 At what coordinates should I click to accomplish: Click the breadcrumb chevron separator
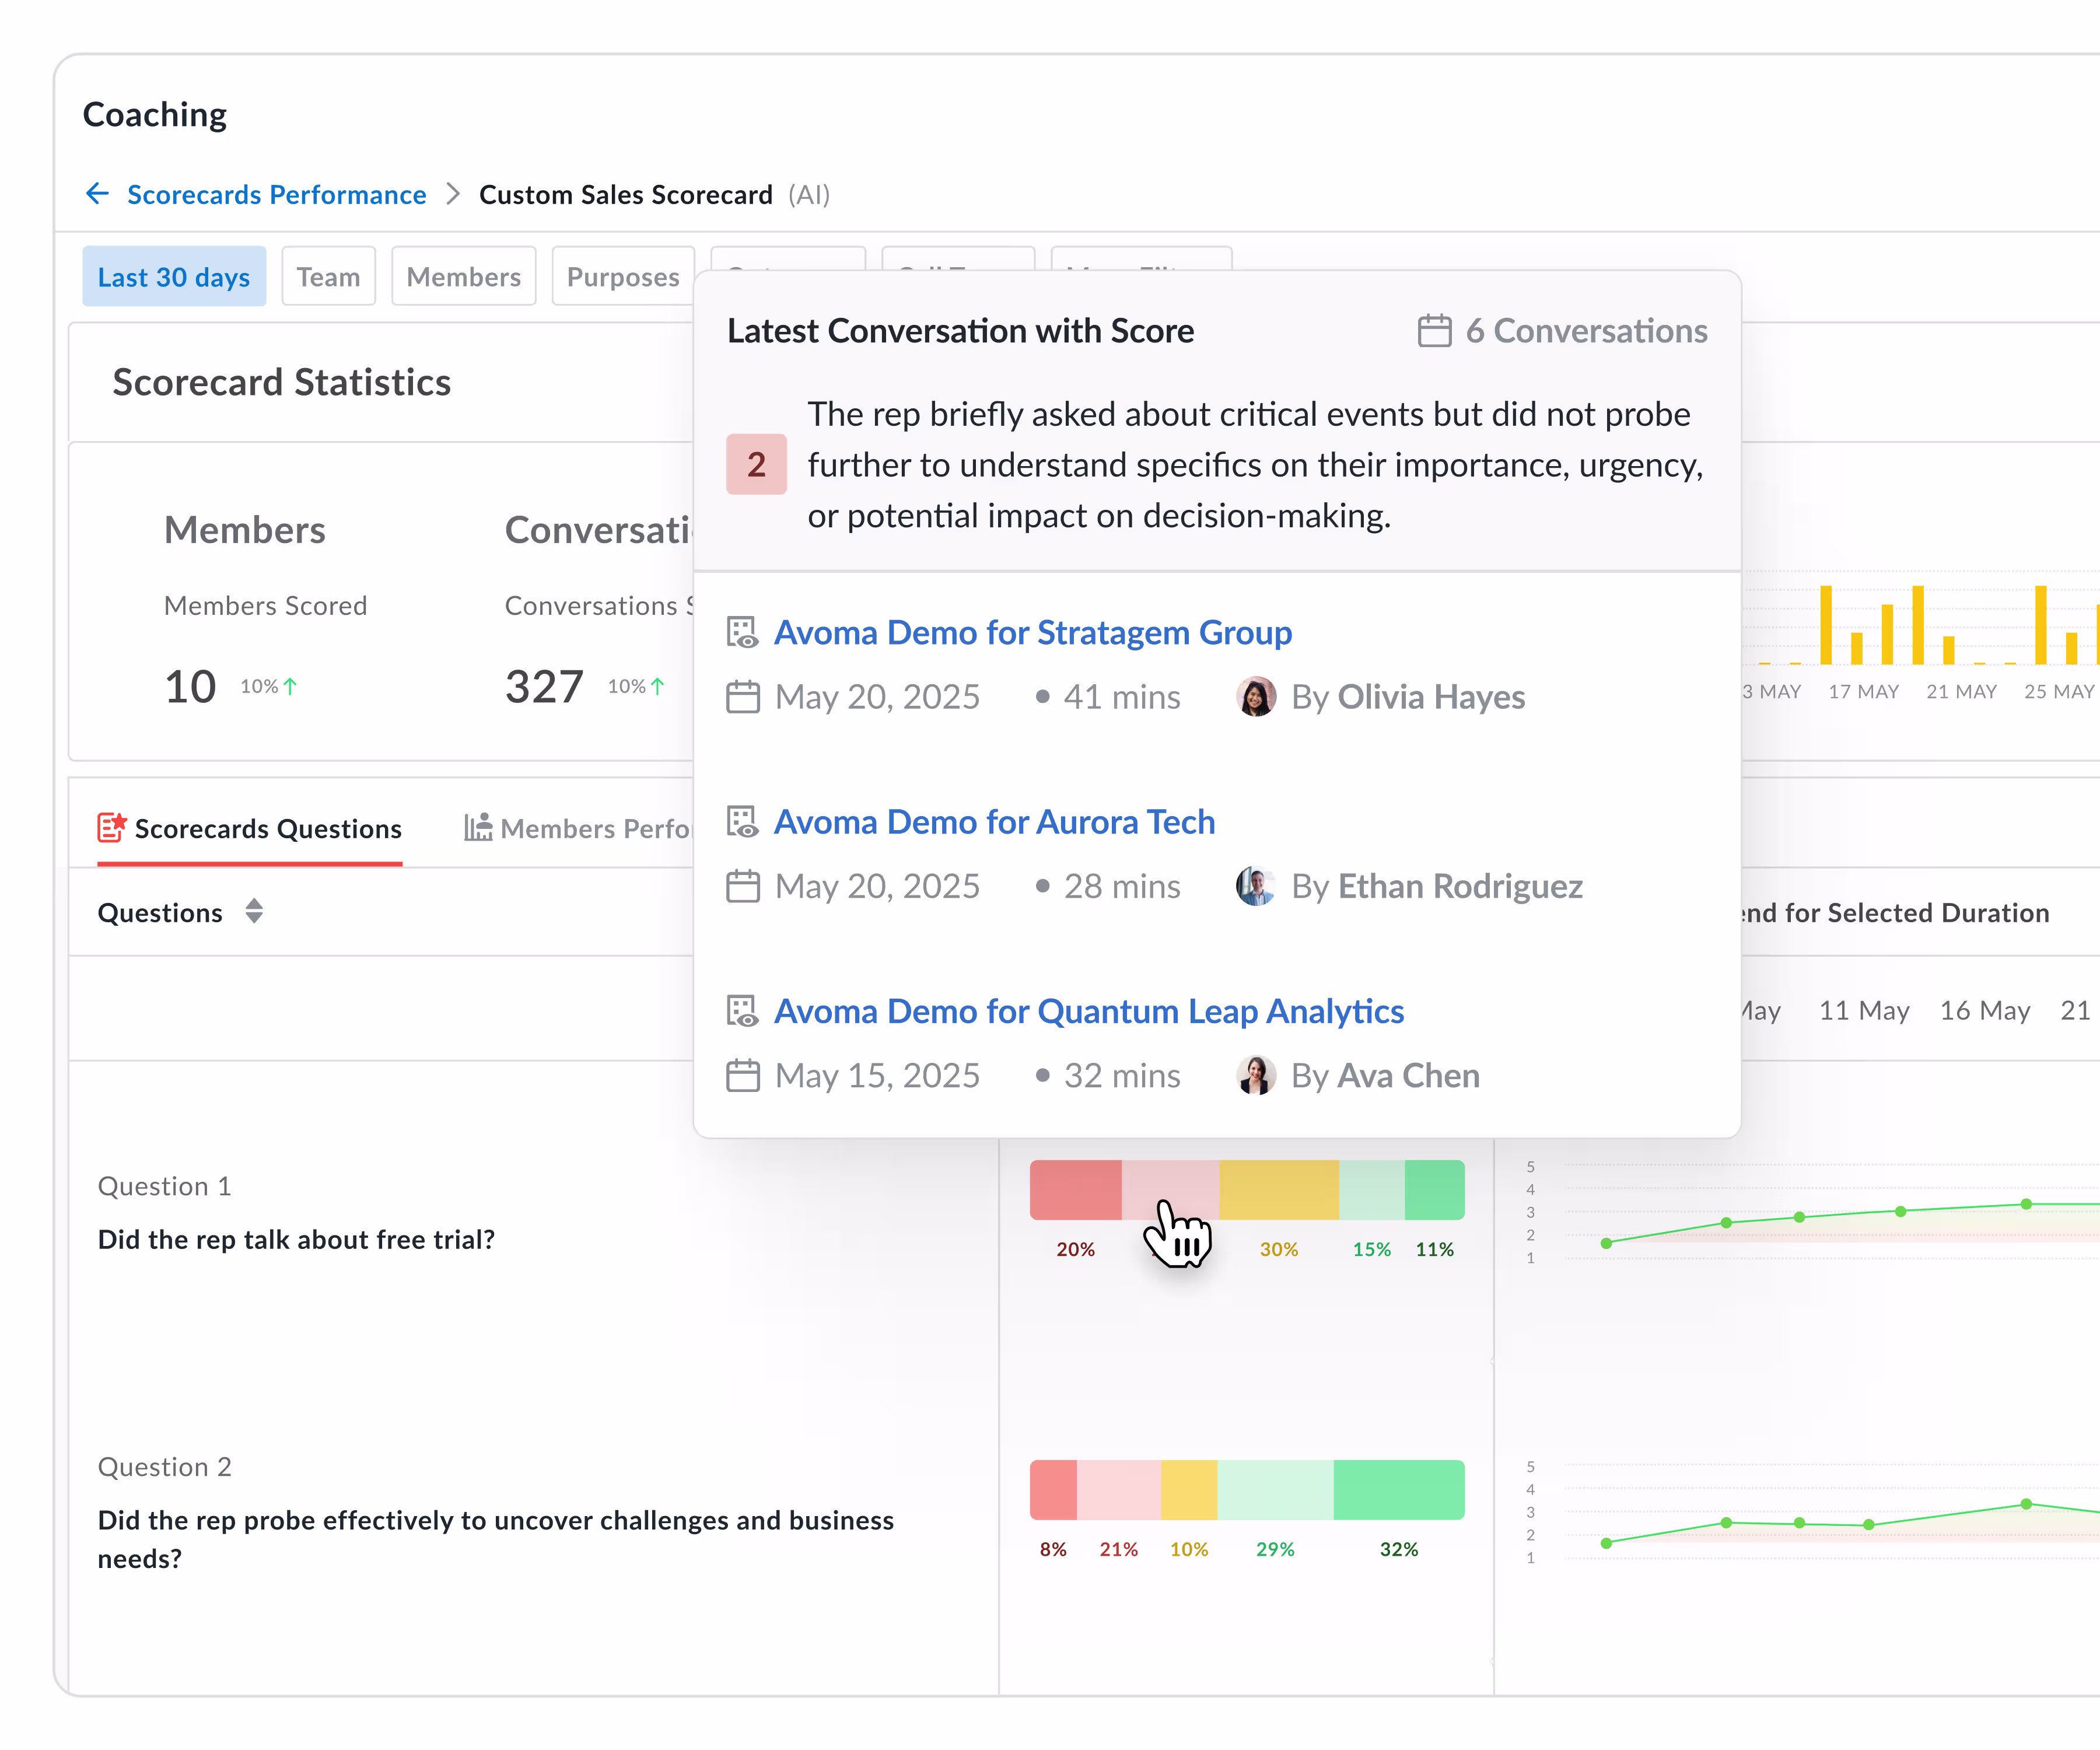[x=453, y=194]
